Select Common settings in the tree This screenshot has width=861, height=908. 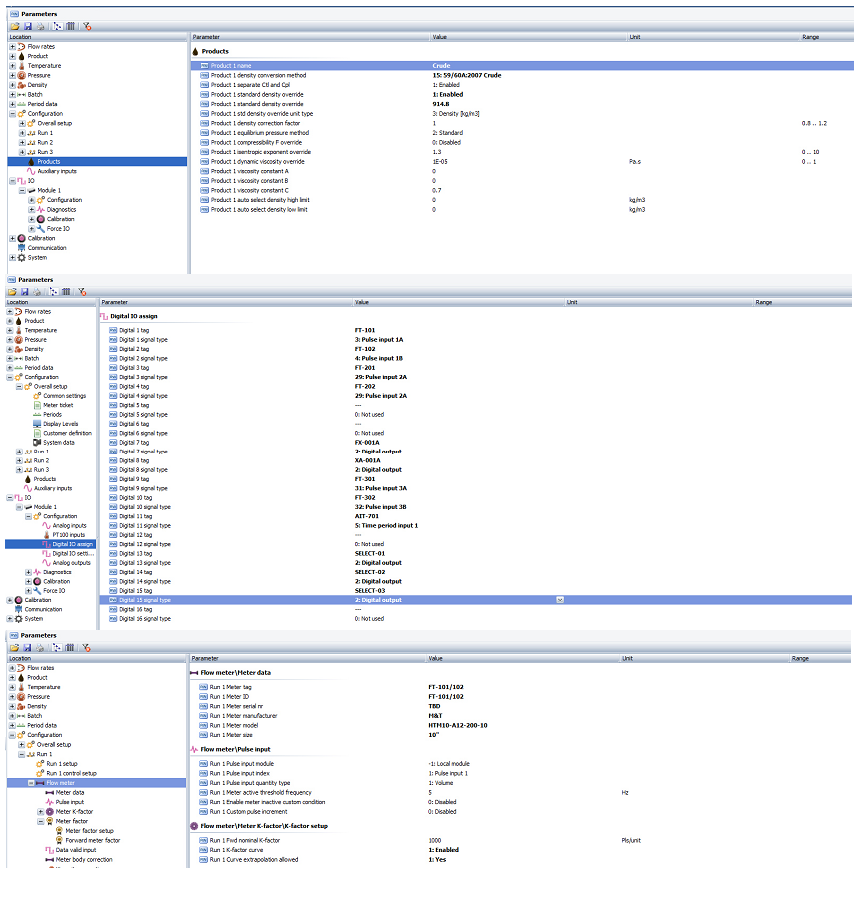point(64,396)
